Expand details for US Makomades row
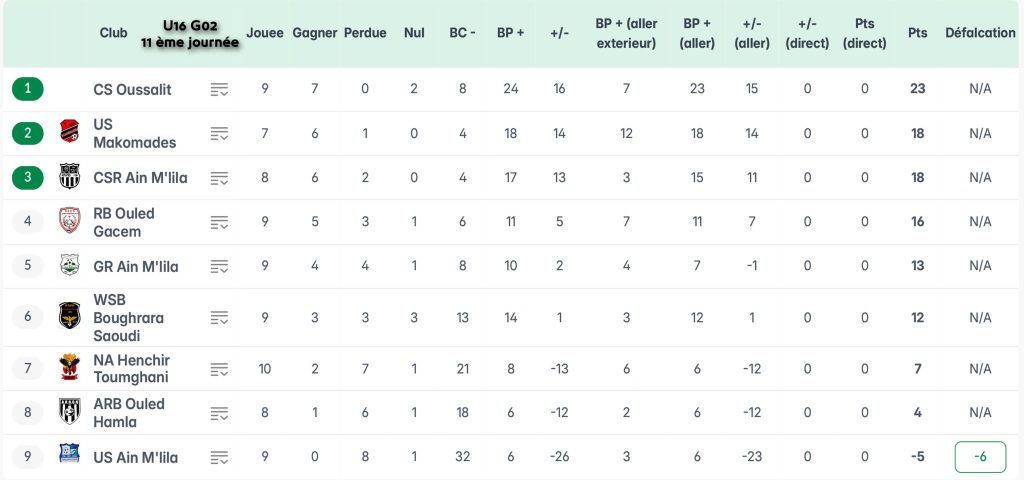Viewport: 1024px width, 480px height. (x=219, y=133)
